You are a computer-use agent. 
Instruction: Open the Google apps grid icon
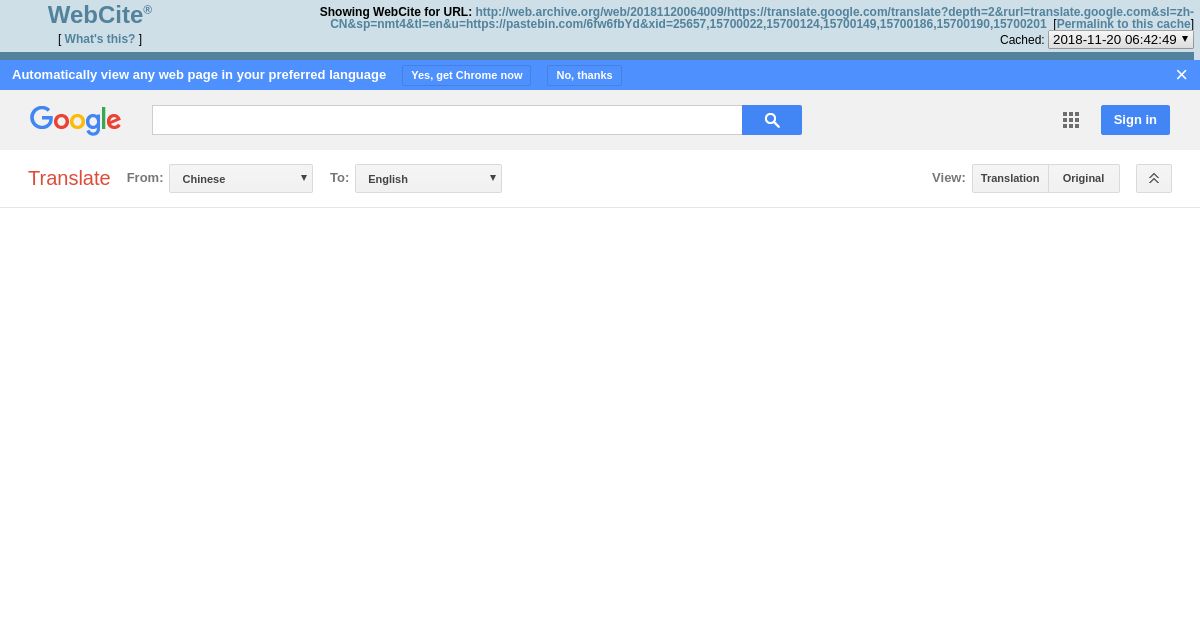click(1071, 120)
